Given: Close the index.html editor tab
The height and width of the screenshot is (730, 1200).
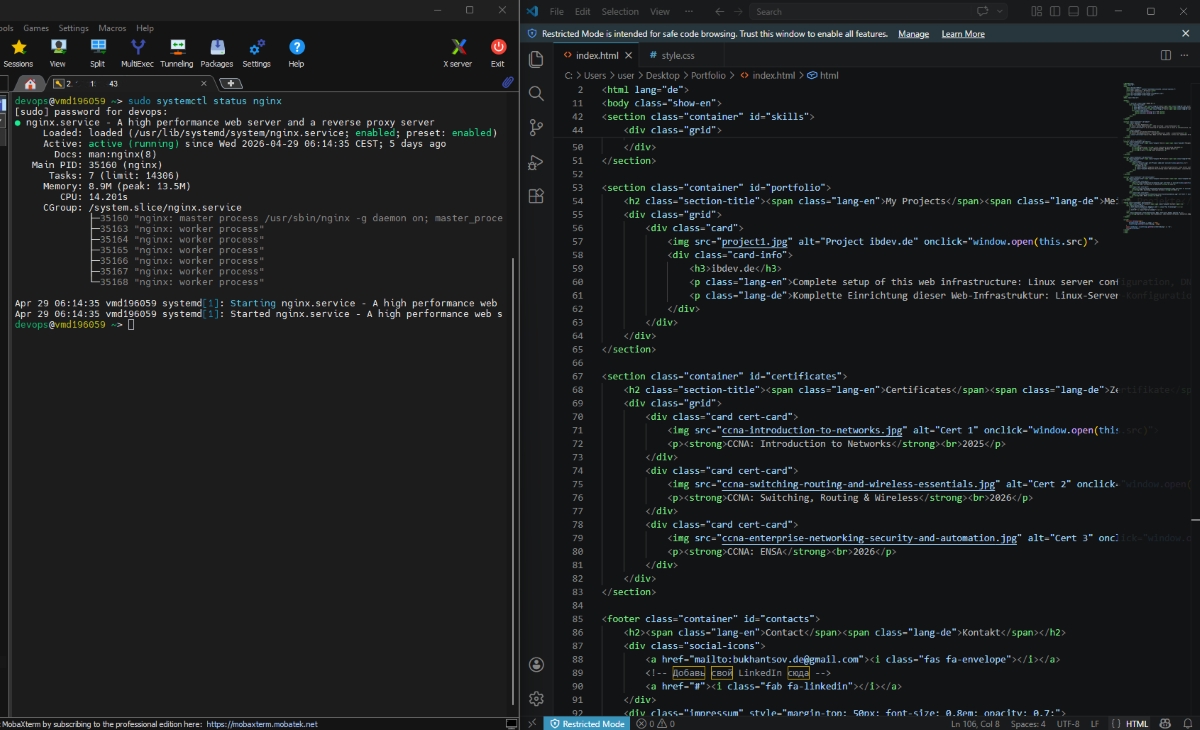Looking at the screenshot, I should [630, 55].
